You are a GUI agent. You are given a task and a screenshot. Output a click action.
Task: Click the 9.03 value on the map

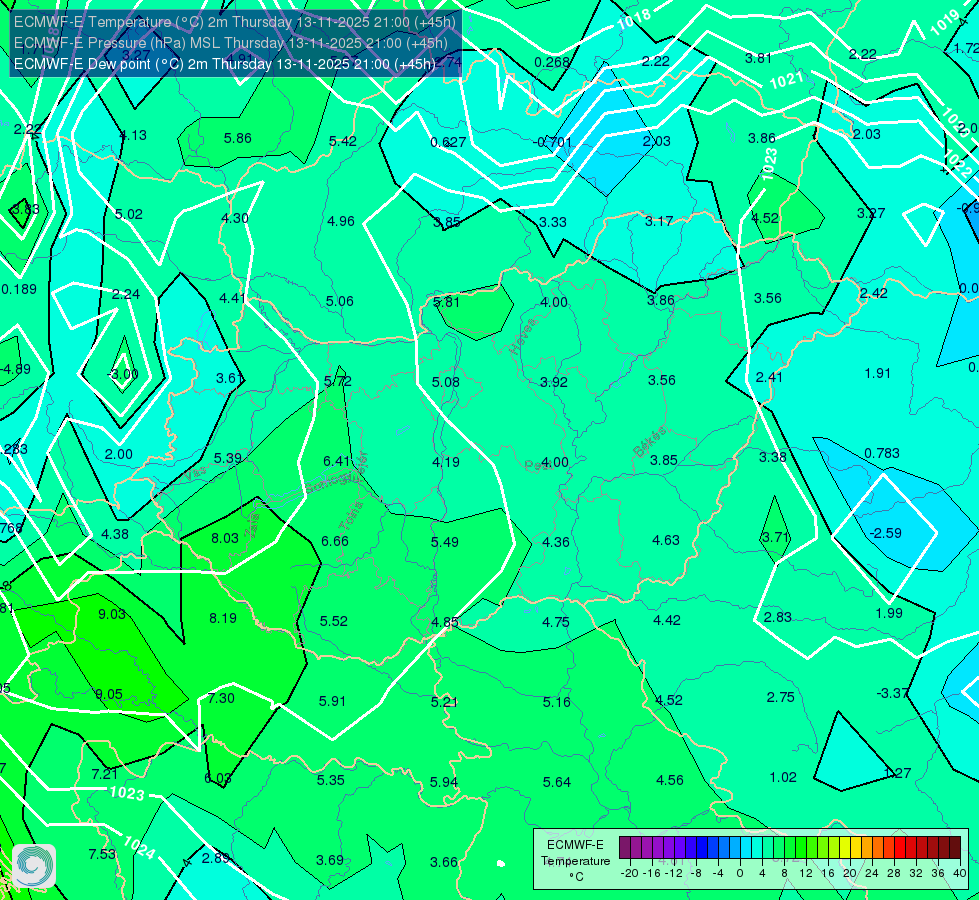pyautogui.click(x=112, y=614)
